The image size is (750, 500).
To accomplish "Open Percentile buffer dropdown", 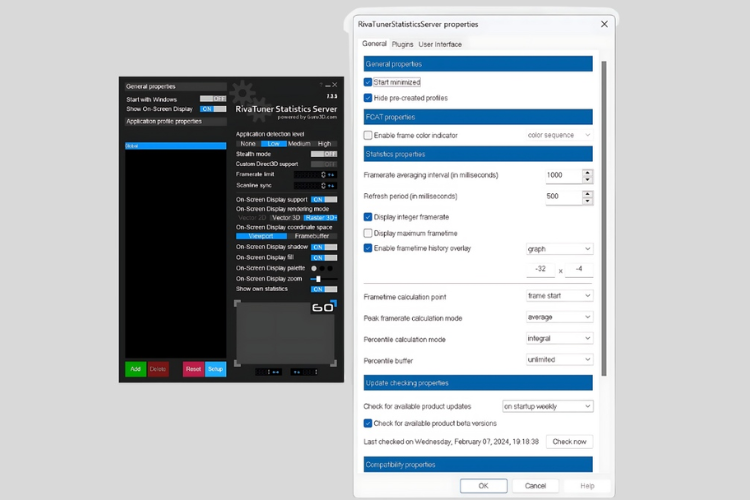I will 559,360.
